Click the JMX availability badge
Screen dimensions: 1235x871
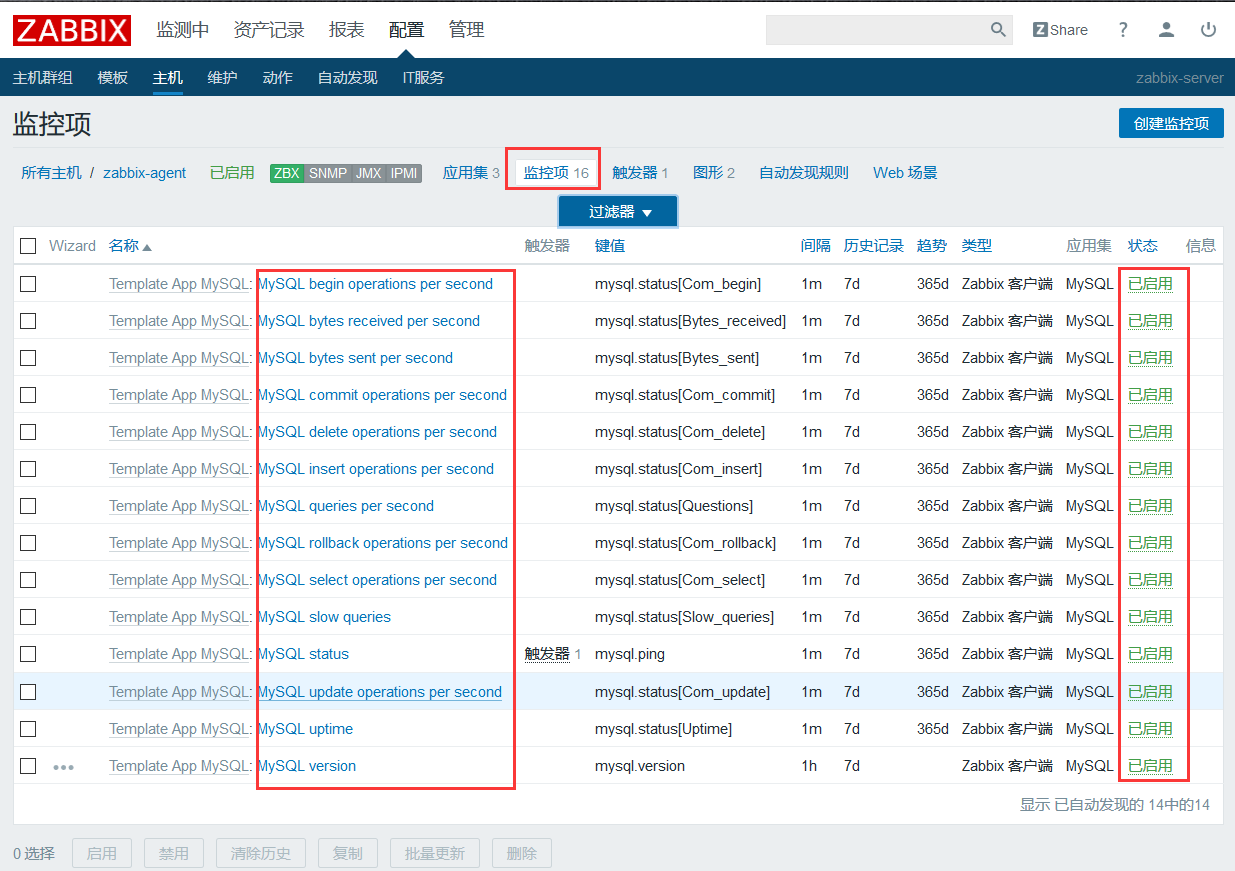[x=369, y=173]
